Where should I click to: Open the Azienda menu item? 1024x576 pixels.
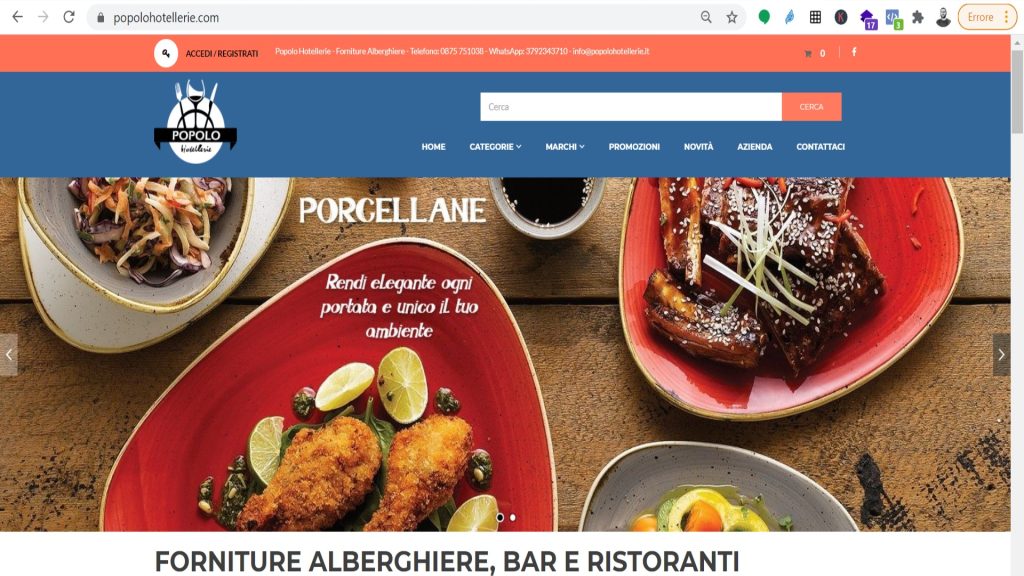(754, 147)
